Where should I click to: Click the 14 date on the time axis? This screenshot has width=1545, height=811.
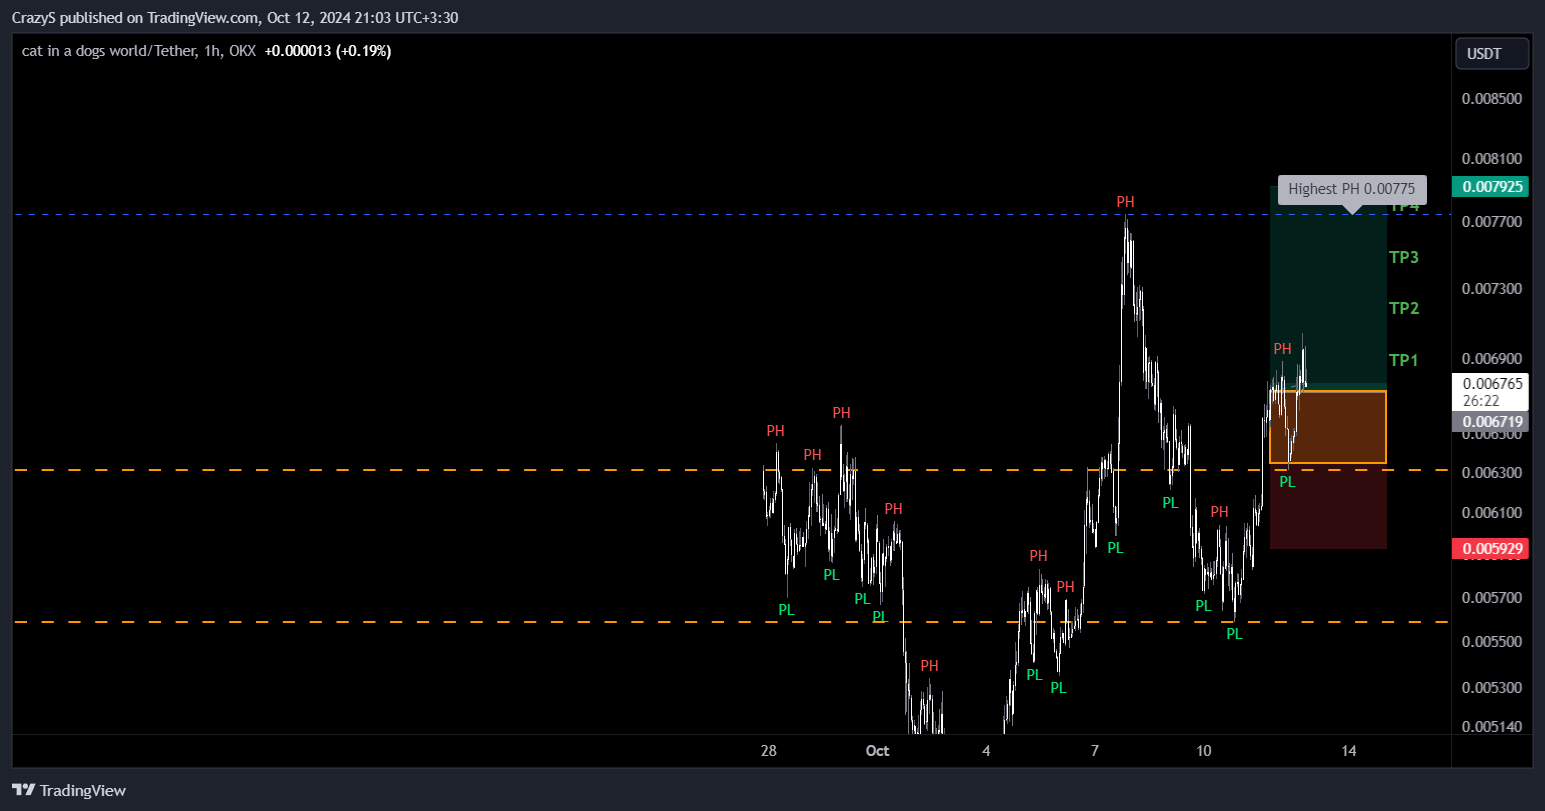pyautogui.click(x=1349, y=751)
